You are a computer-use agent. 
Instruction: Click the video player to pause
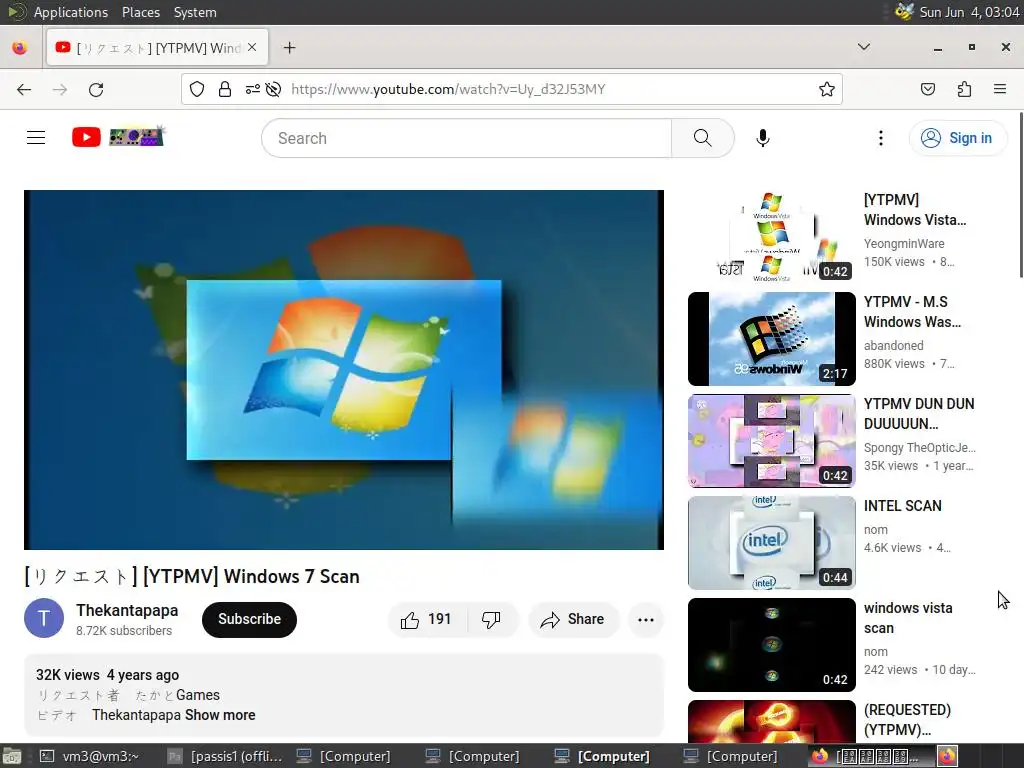[x=344, y=370]
